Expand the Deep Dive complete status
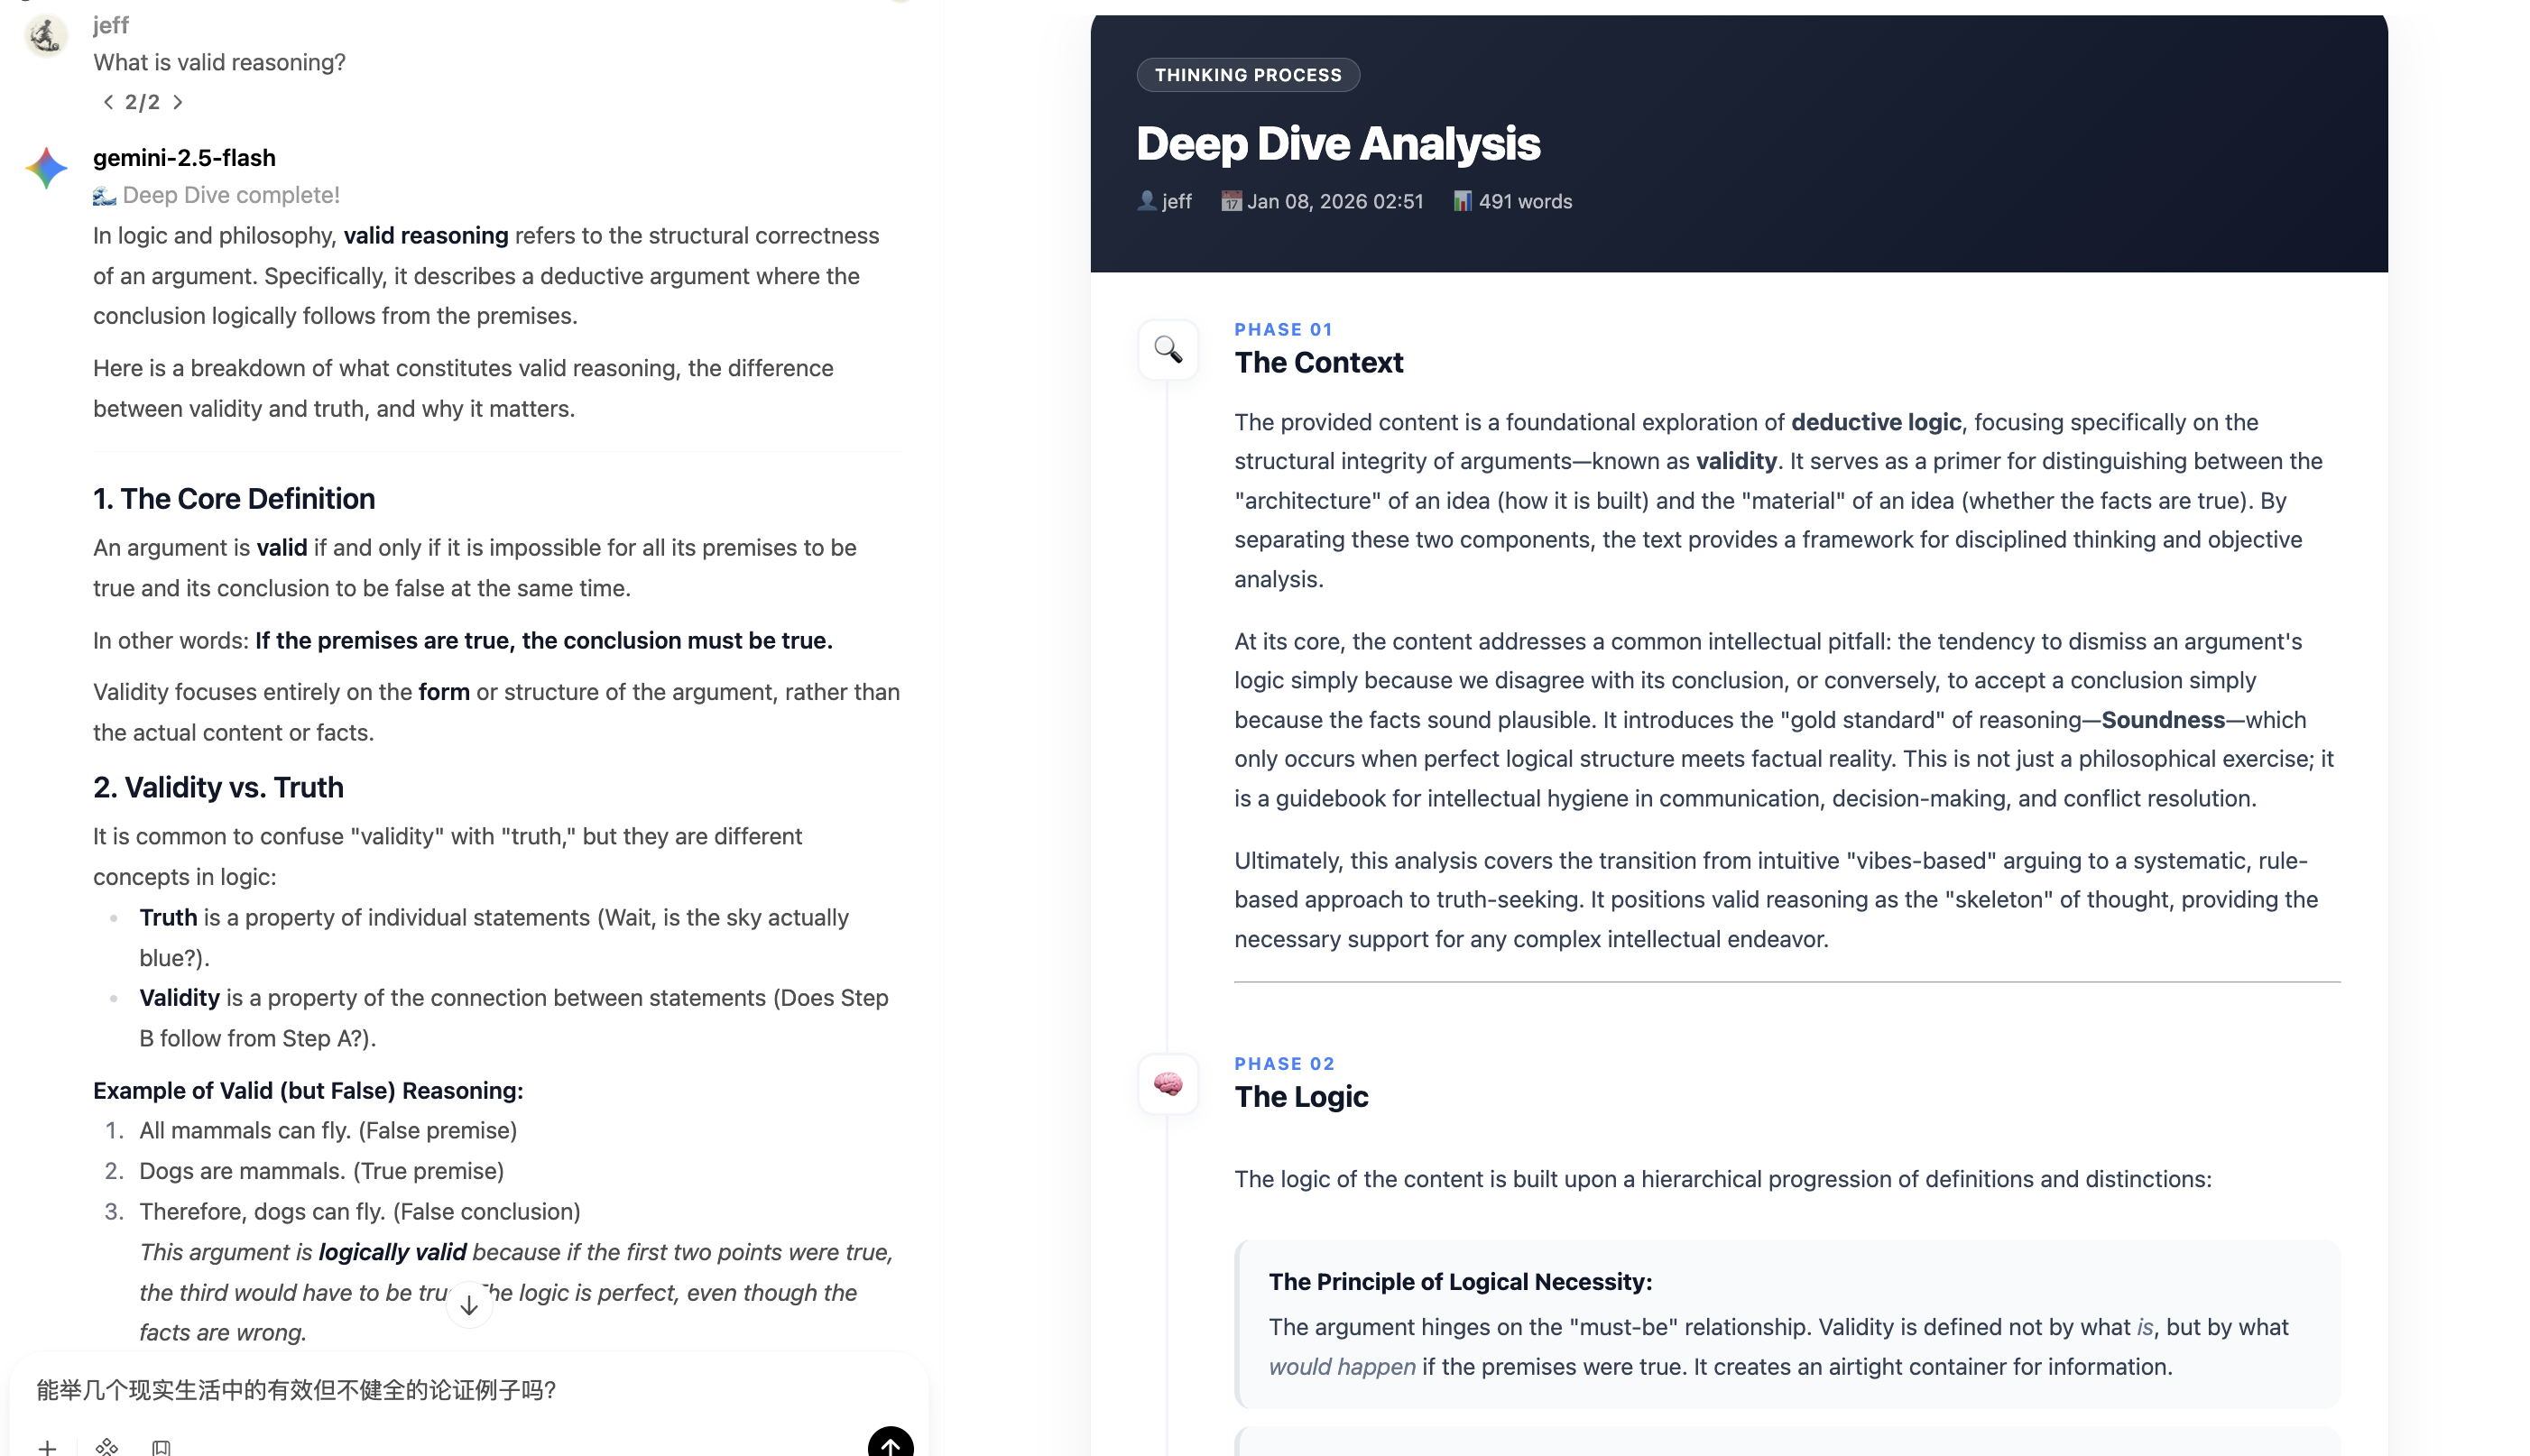 click(x=230, y=195)
